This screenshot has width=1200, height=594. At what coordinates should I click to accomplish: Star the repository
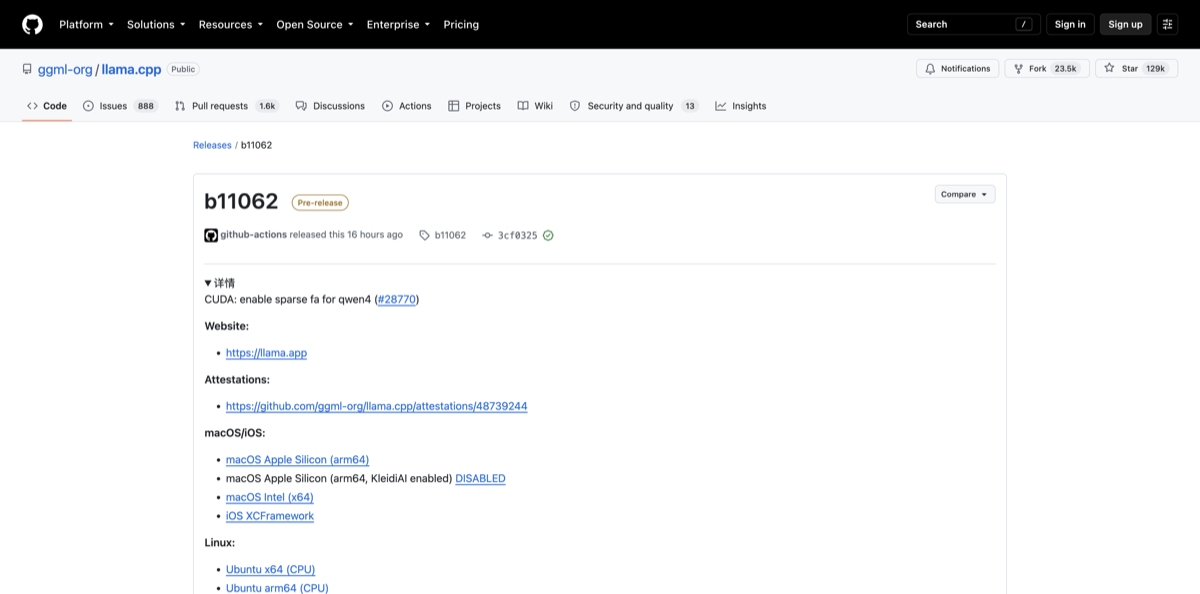click(1136, 68)
